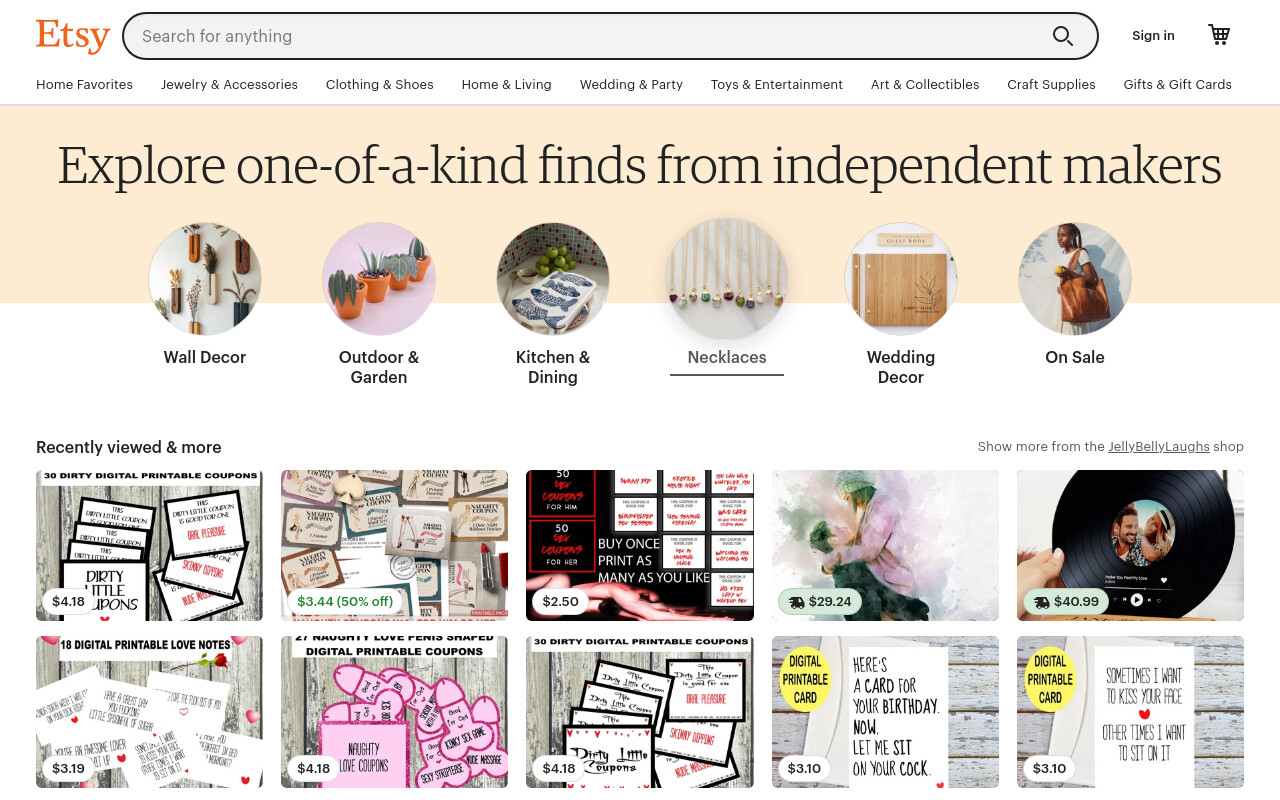Focus the Search for anything field
Image resolution: width=1280 pixels, height=800 pixels.
(x=590, y=36)
